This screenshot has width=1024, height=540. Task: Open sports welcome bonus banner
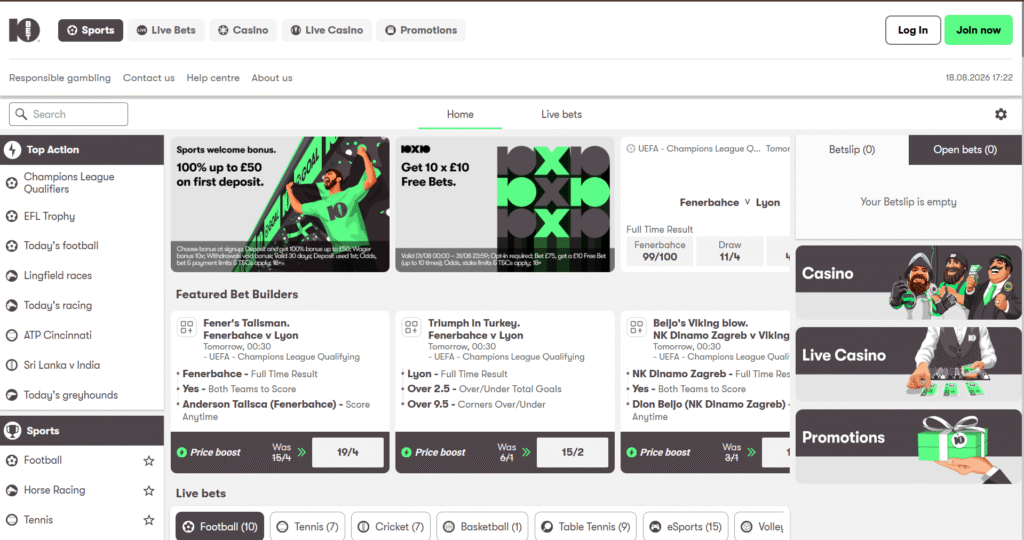pyautogui.click(x=280, y=204)
